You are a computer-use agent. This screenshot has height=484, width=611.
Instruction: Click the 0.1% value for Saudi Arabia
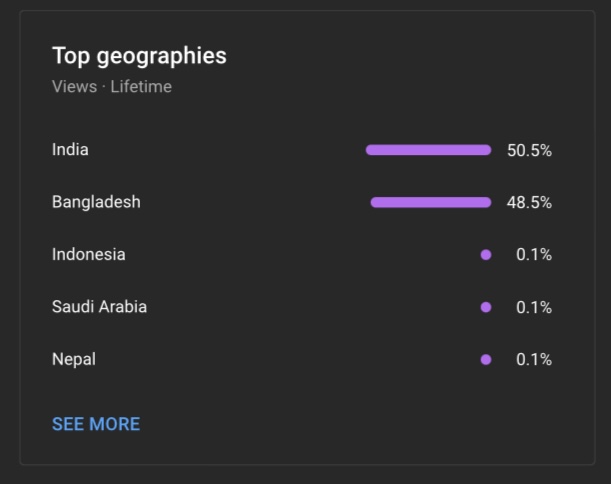534,307
